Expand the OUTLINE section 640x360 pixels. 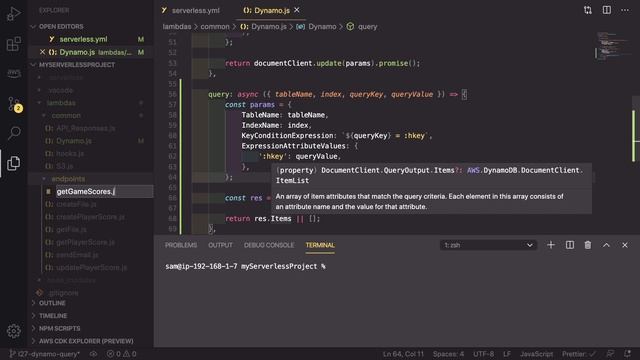point(52,303)
